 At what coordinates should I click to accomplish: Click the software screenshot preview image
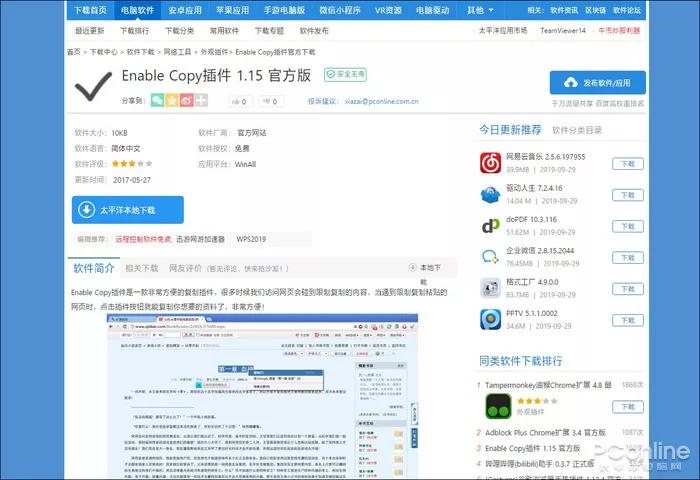click(x=262, y=397)
